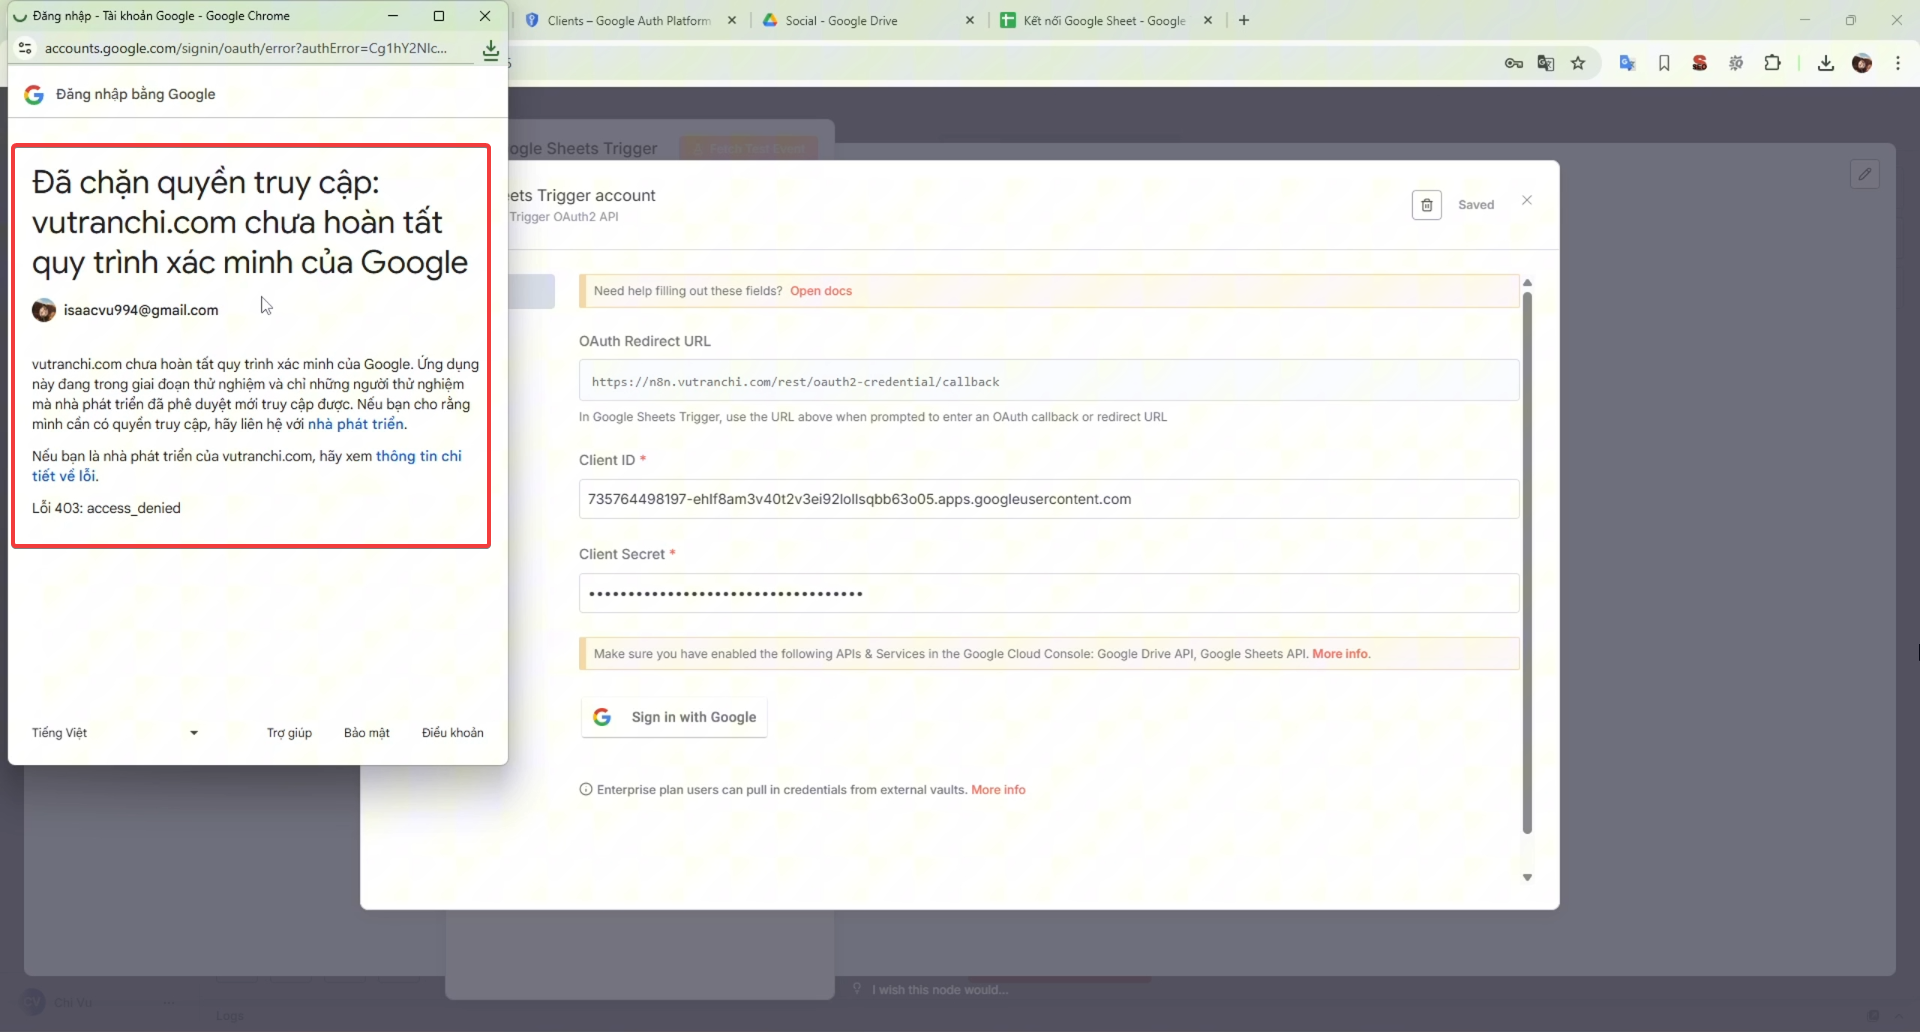Delete credential with the trash icon

pyautogui.click(x=1427, y=205)
